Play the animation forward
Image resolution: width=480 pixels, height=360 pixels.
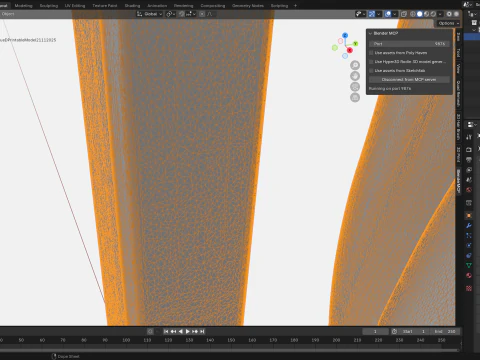click(188, 331)
